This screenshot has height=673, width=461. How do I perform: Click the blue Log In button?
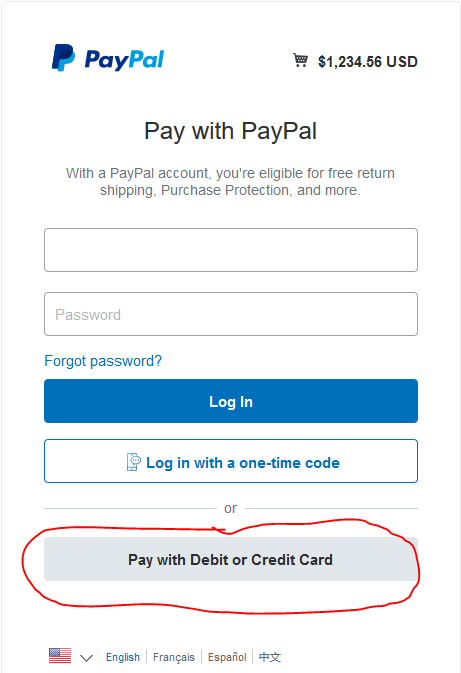pos(231,401)
